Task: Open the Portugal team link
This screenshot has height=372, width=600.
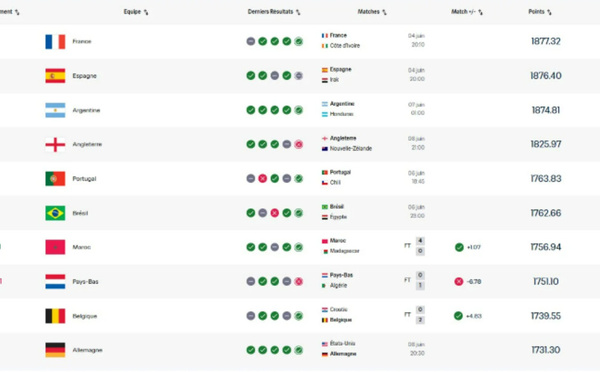Action: click(x=84, y=179)
